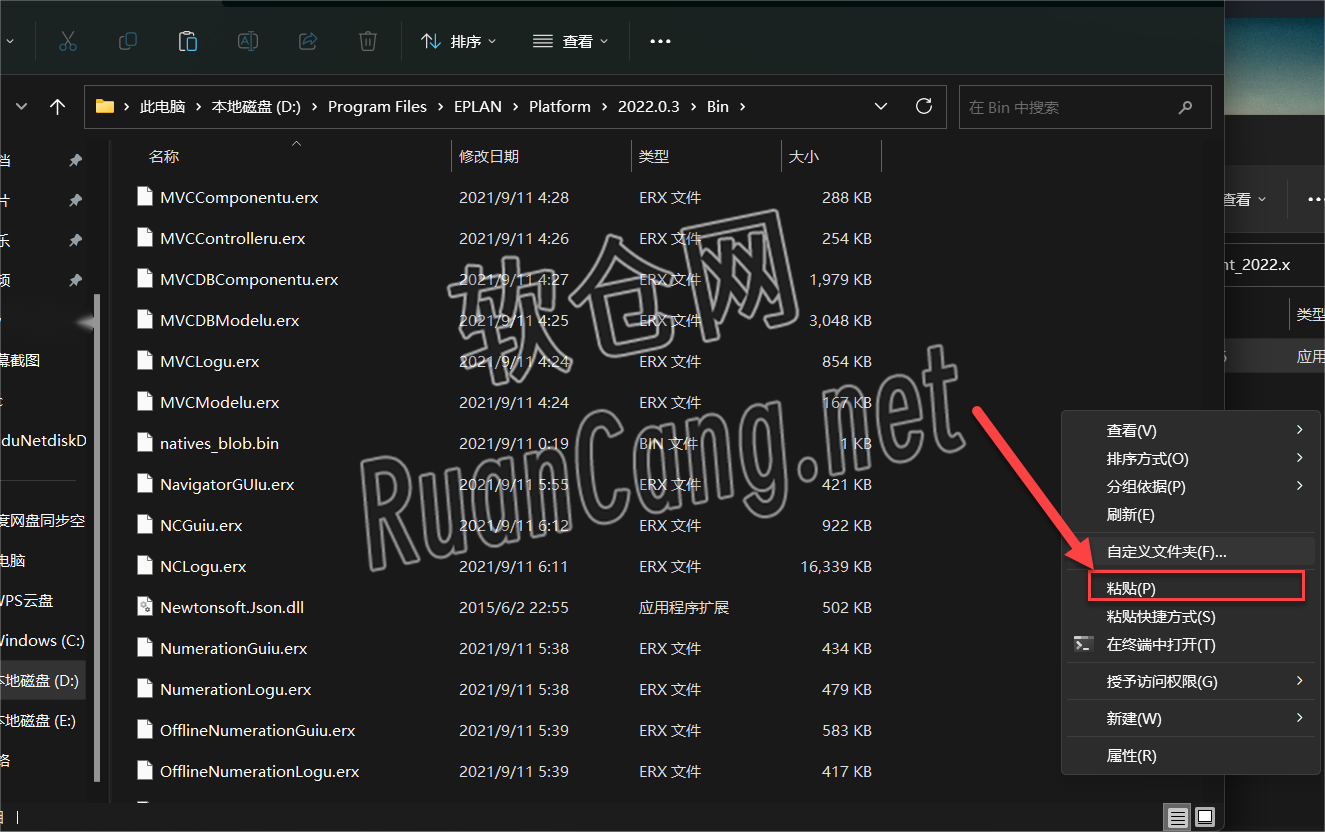
Task: Open the 查看 view options dropdown
Action: 570,41
